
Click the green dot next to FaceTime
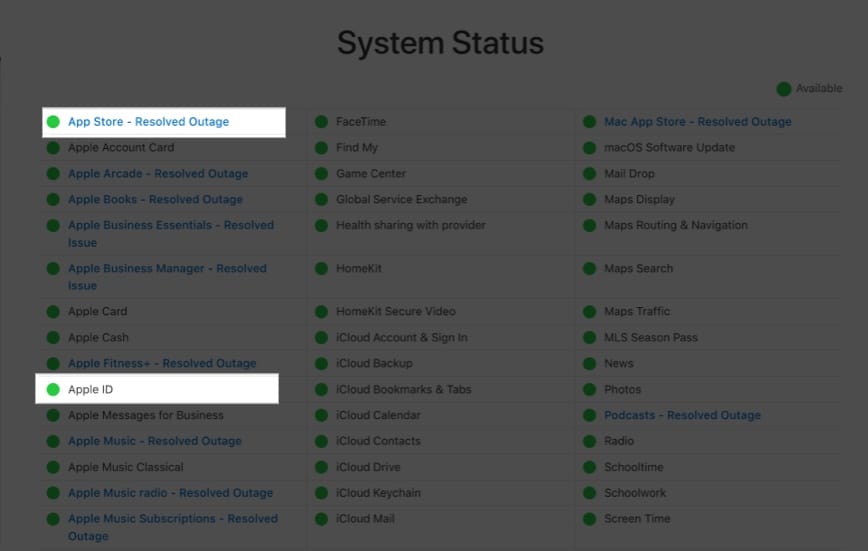tap(321, 122)
